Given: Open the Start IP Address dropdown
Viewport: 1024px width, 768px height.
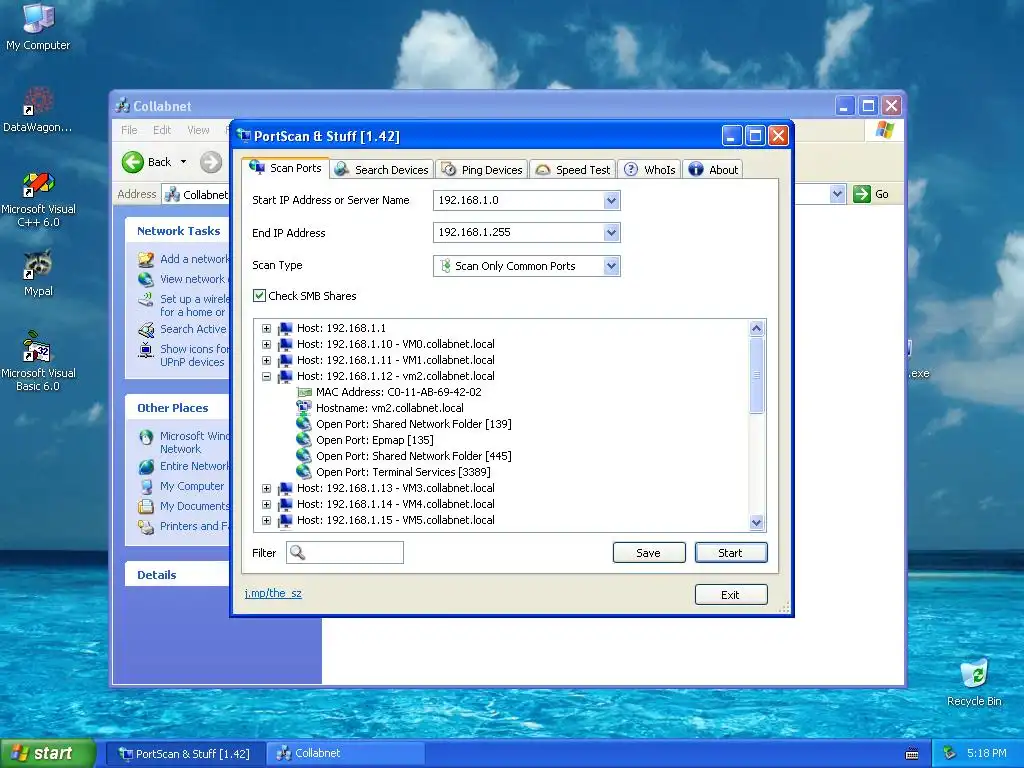Looking at the screenshot, I should click(x=611, y=200).
